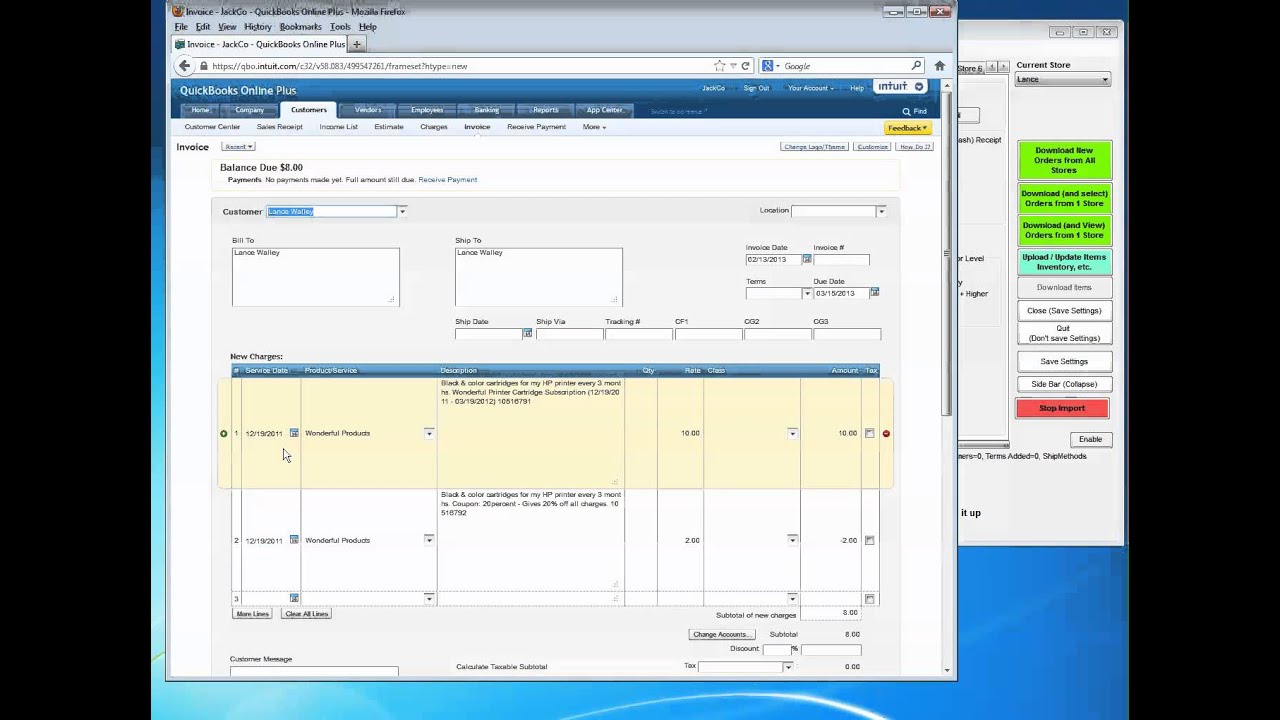Click Change Logo/Theme button
This screenshot has width=1280, height=720.
coord(815,147)
